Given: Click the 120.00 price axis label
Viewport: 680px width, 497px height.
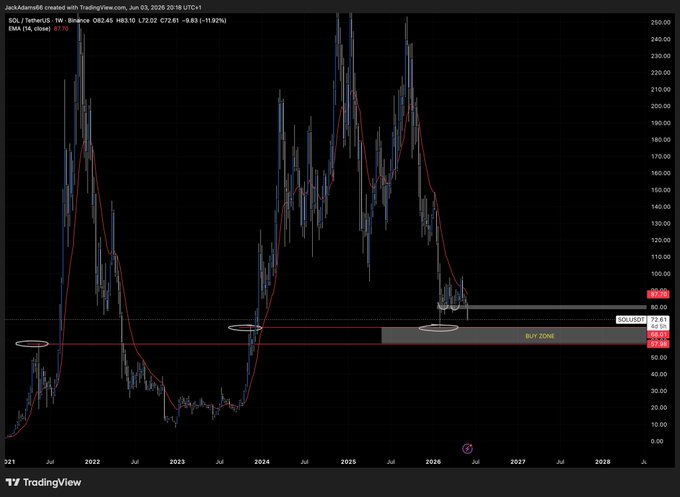Looking at the screenshot, I should click(x=660, y=240).
